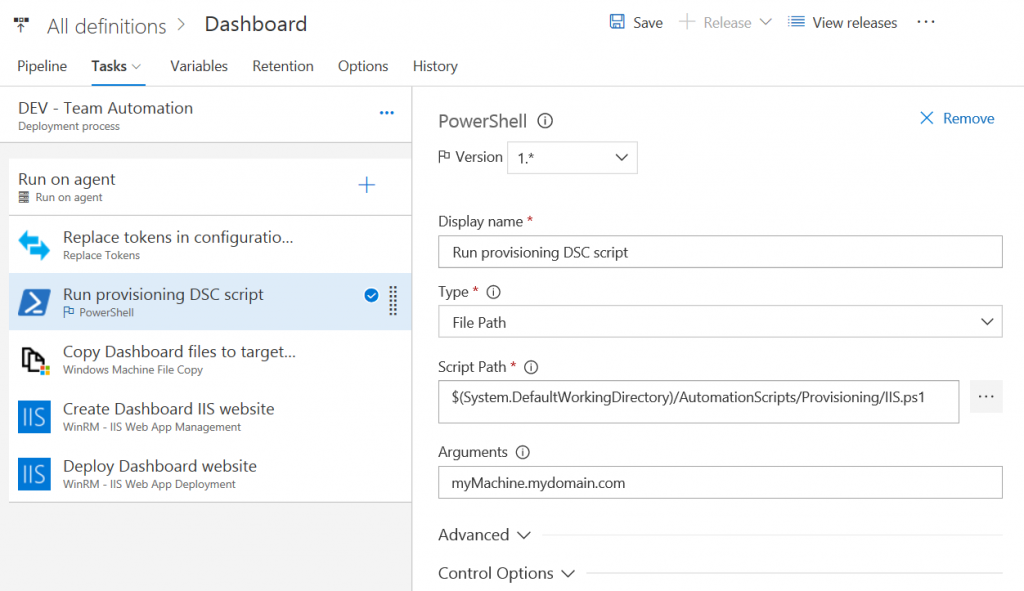Screen dimensions: 1024x591
Task: Switch to the Variables tab
Action: click(199, 66)
